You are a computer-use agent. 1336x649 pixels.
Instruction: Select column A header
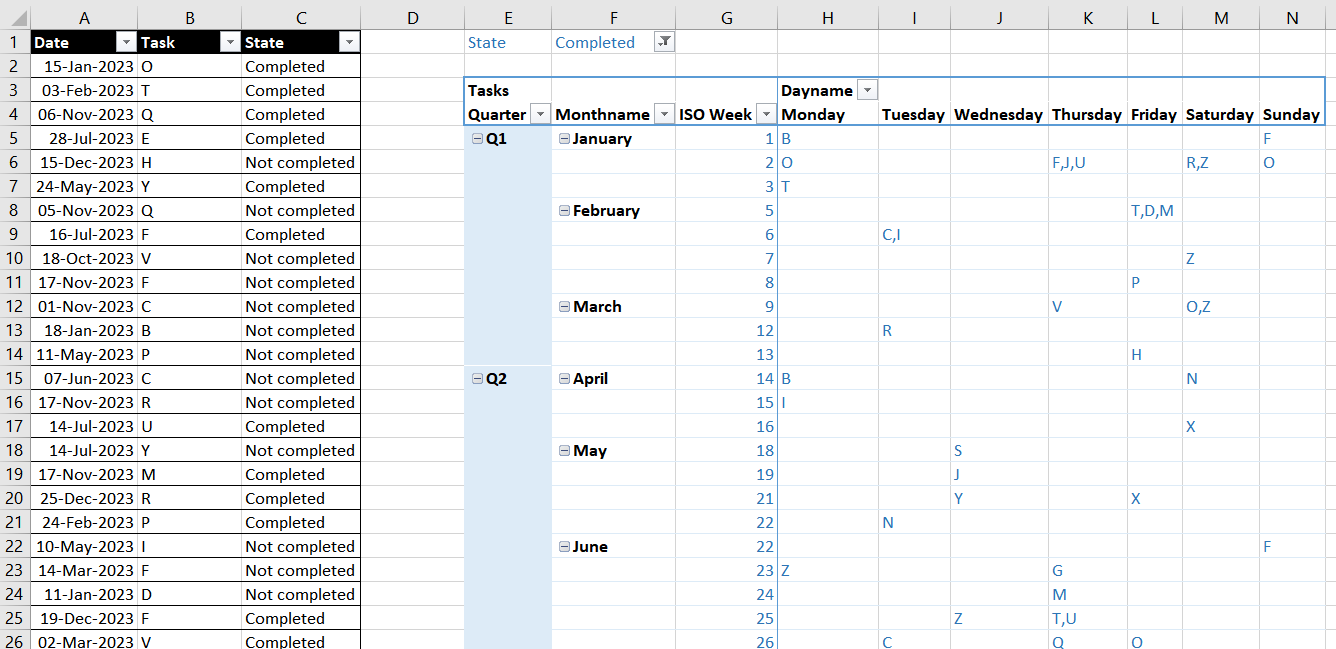coord(84,17)
